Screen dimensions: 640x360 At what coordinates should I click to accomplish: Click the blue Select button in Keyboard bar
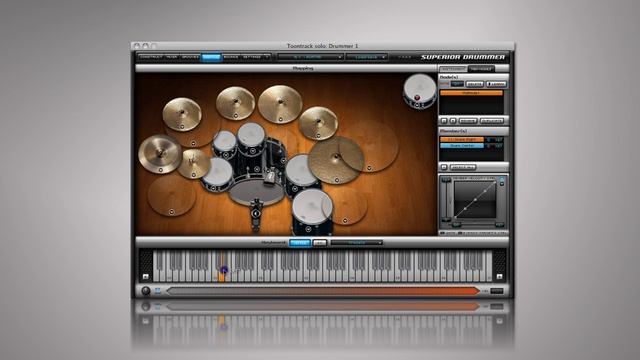point(300,243)
